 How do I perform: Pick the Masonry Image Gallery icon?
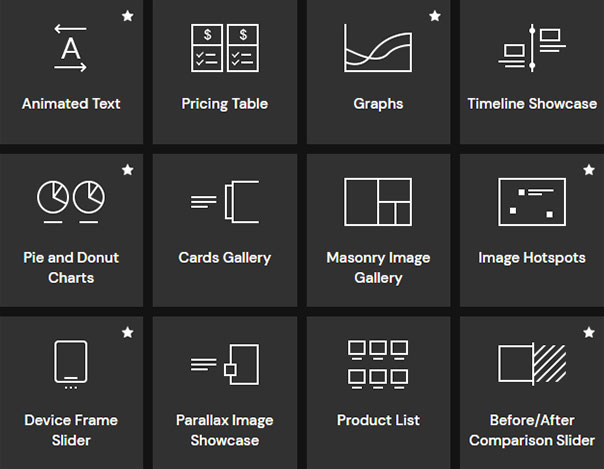coord(378,201)
